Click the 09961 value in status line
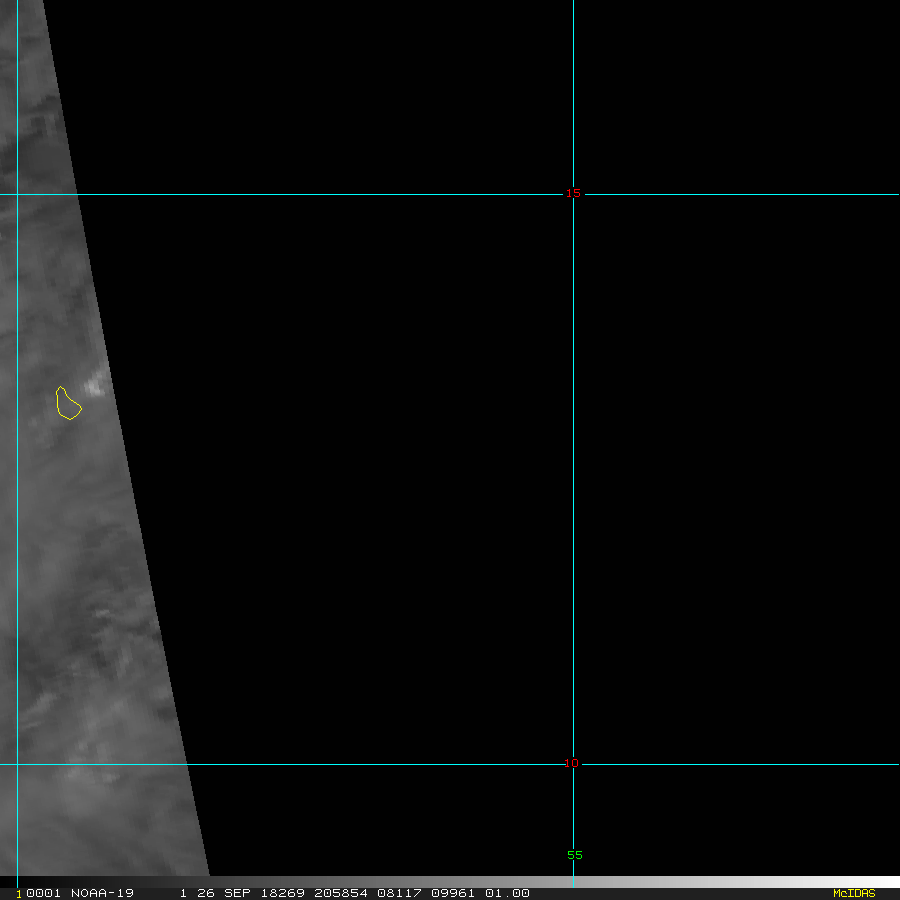 (454, 893)
